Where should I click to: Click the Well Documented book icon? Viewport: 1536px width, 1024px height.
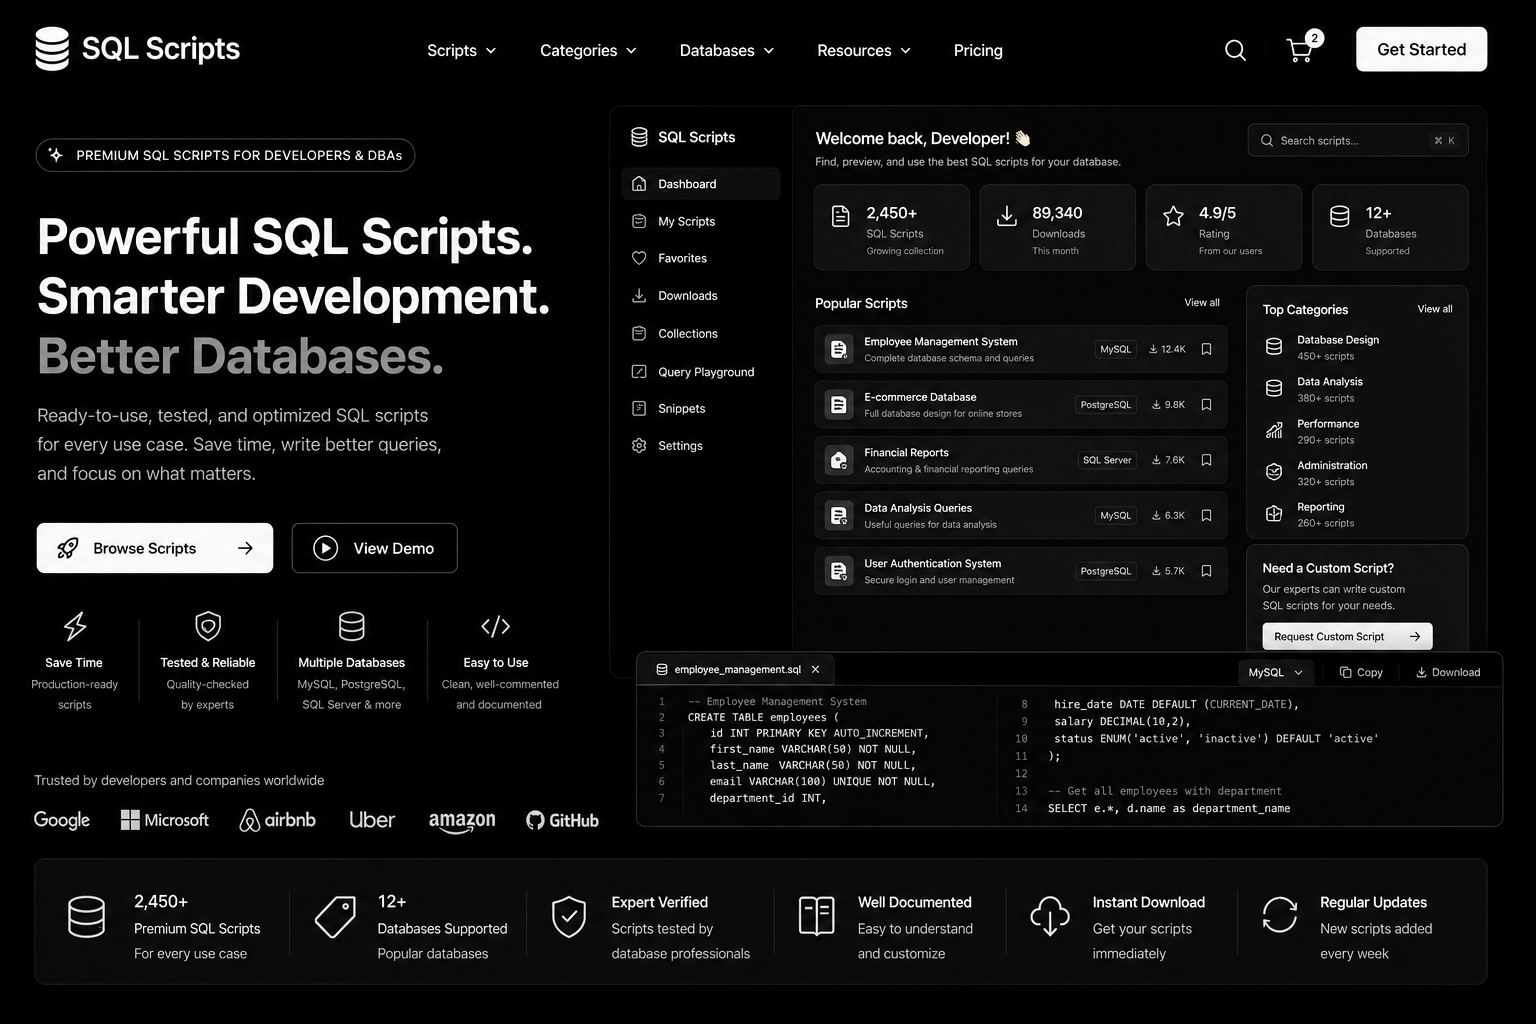817,915
